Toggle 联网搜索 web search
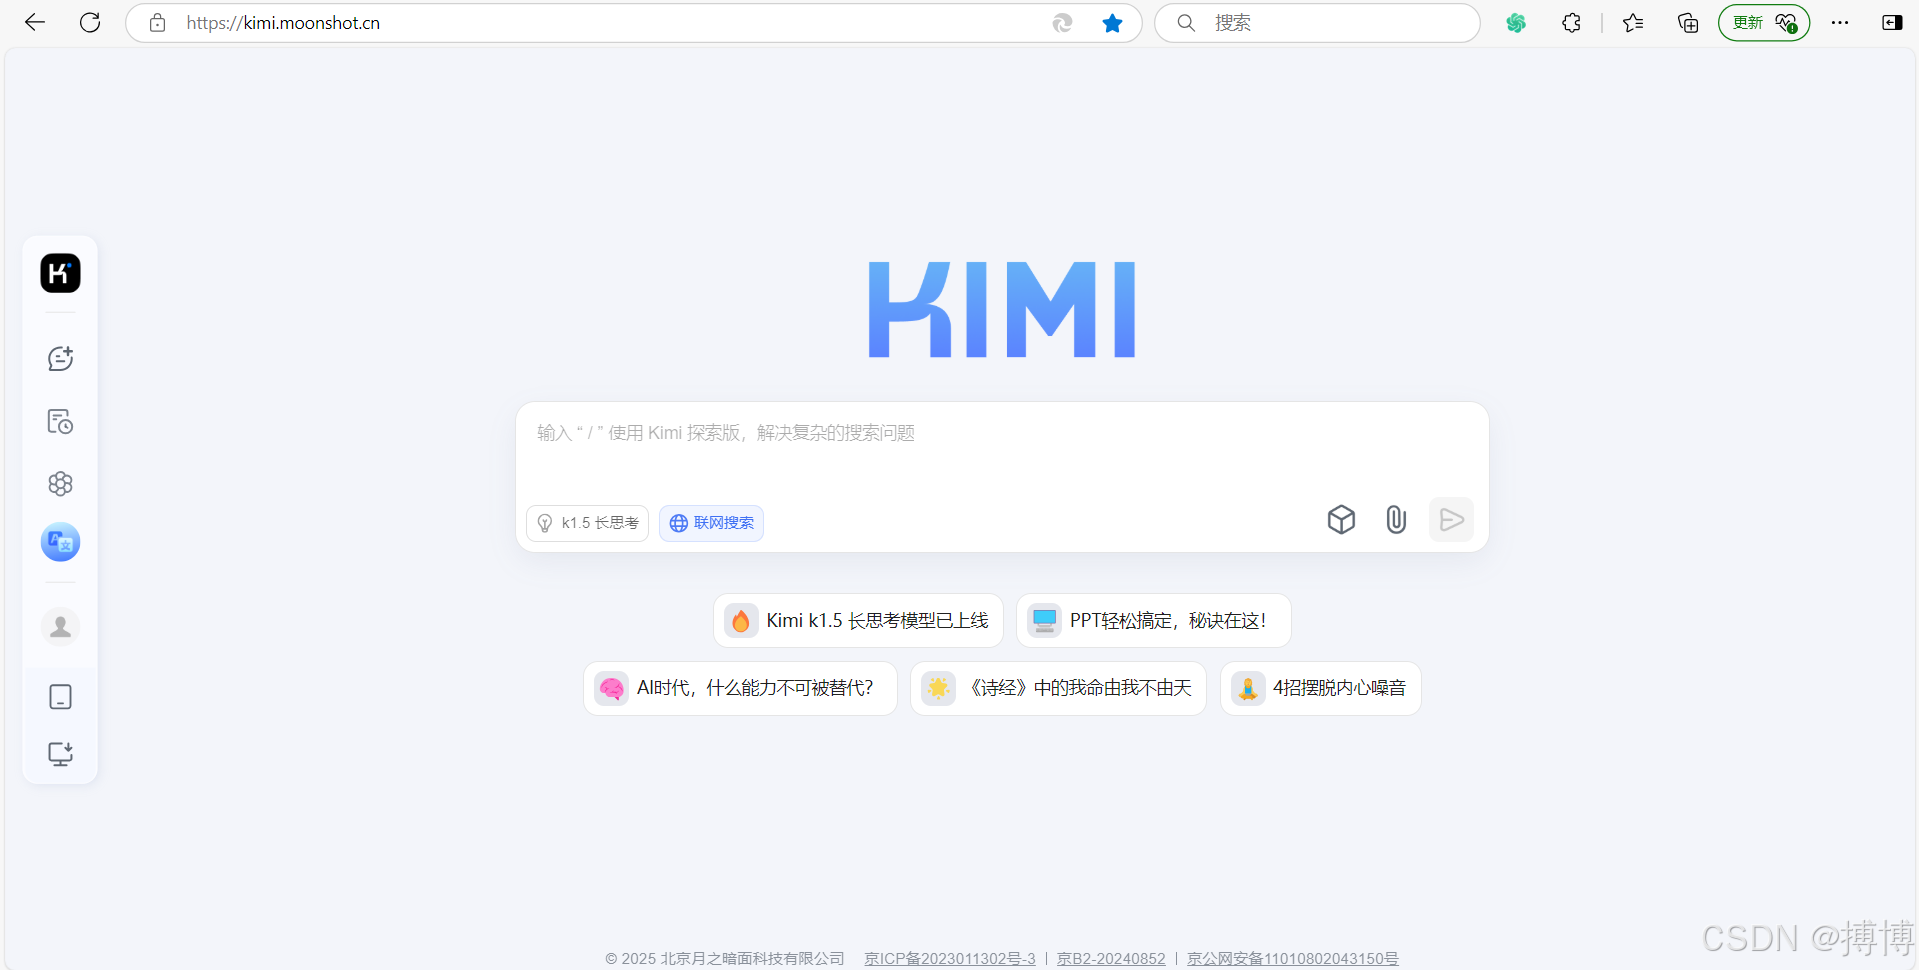 pyautogui.click(x=711, y=523)
